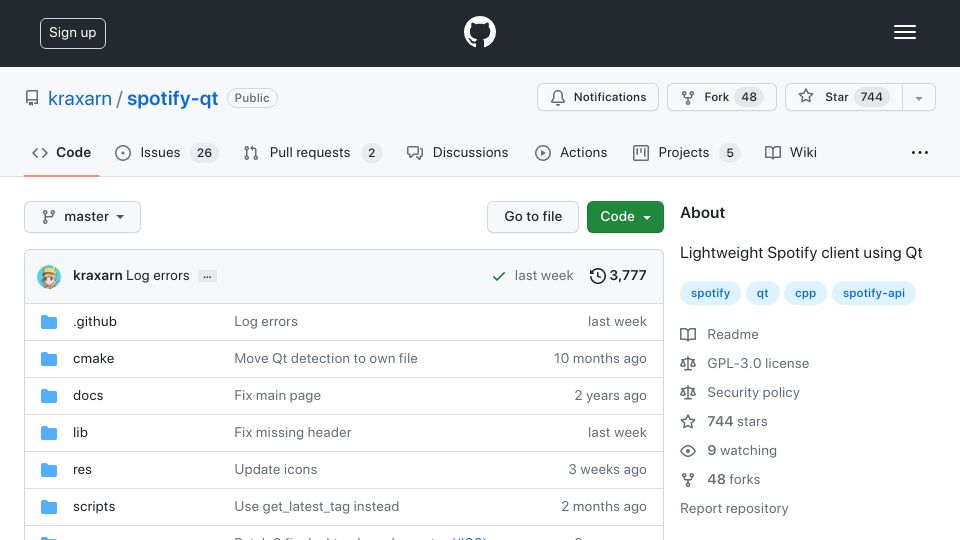Open the Log errors latest commit message
This screenshot has width=960, height=540.
pyautogui.click(x=157, y=276)
